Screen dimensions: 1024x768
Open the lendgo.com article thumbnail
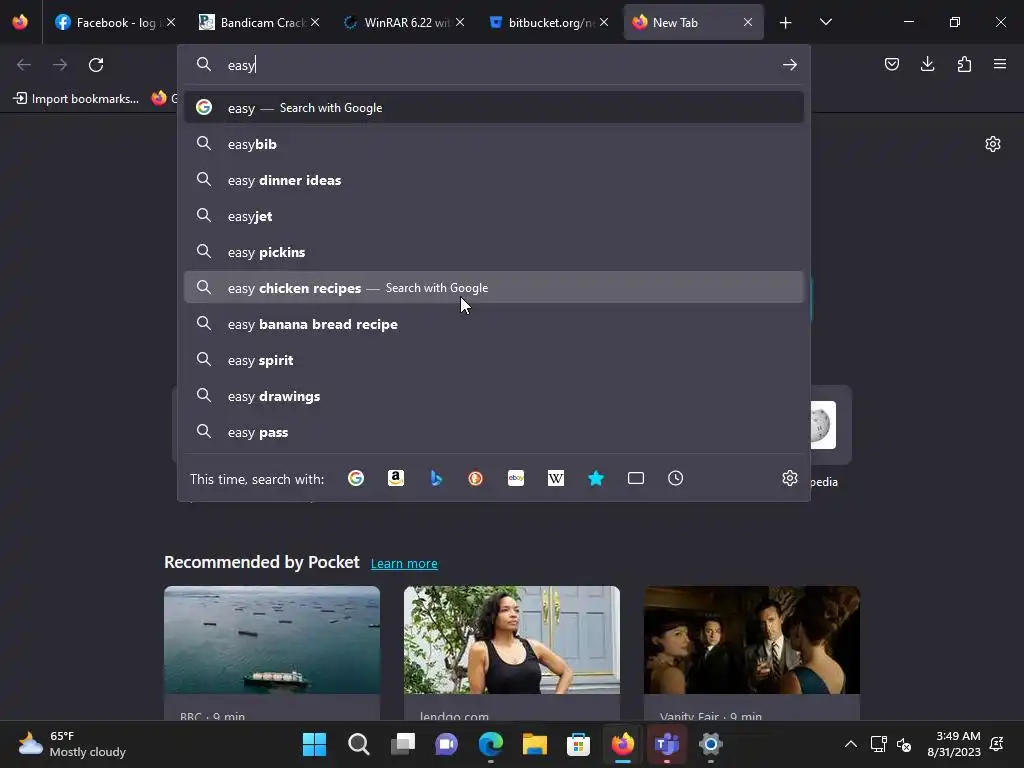tap(511, 640)
